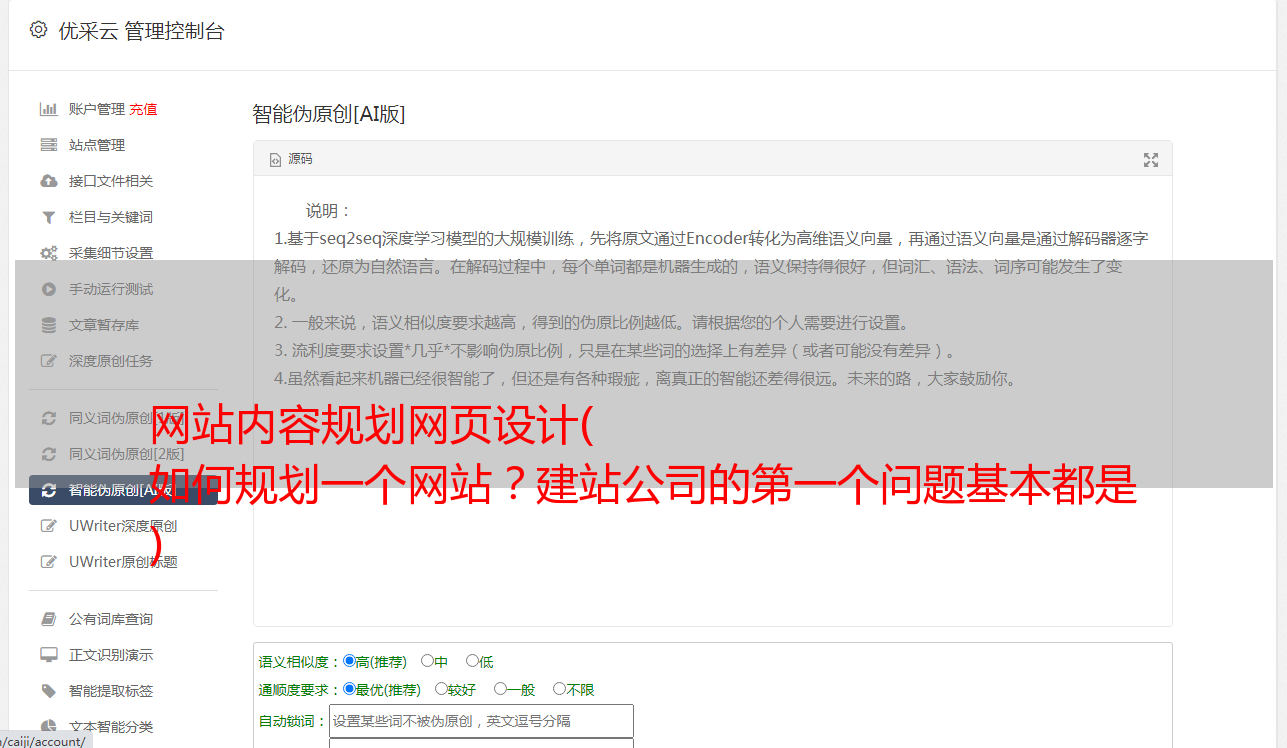This screenshot has height=748, width=1287.
Task: Click the 自动锁词 input field
Action: click(x=481, y=721)
